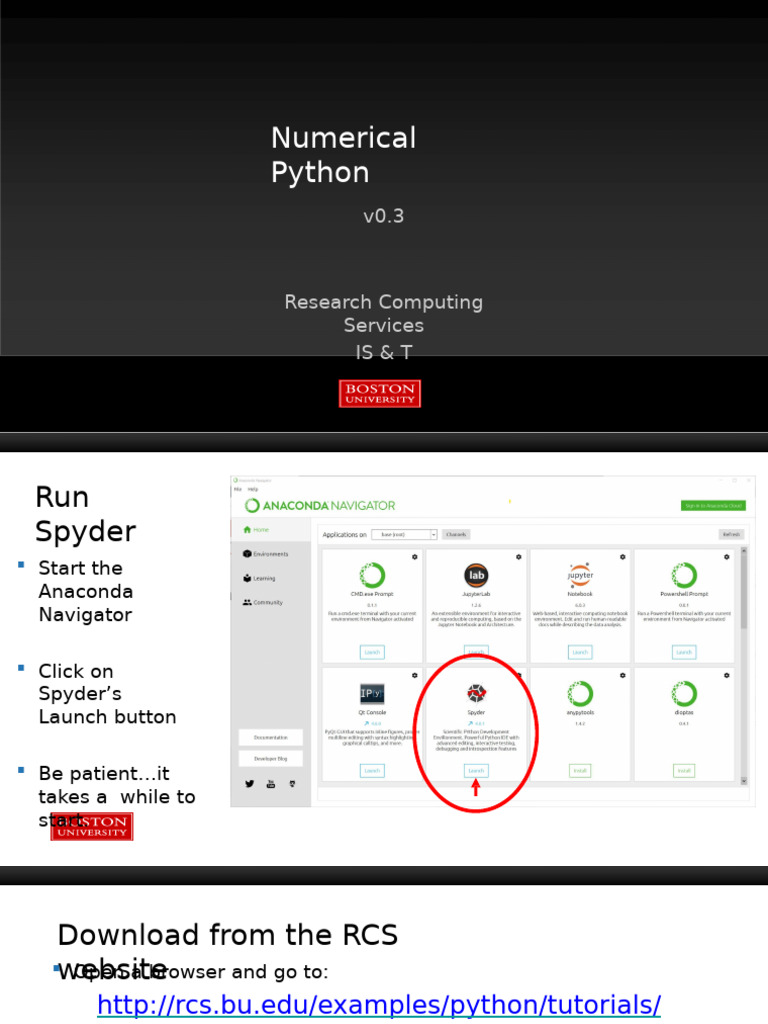Screen dimensions: 768x1024
Task: Open the YouTube link icon
Action: tap(270, 784)
